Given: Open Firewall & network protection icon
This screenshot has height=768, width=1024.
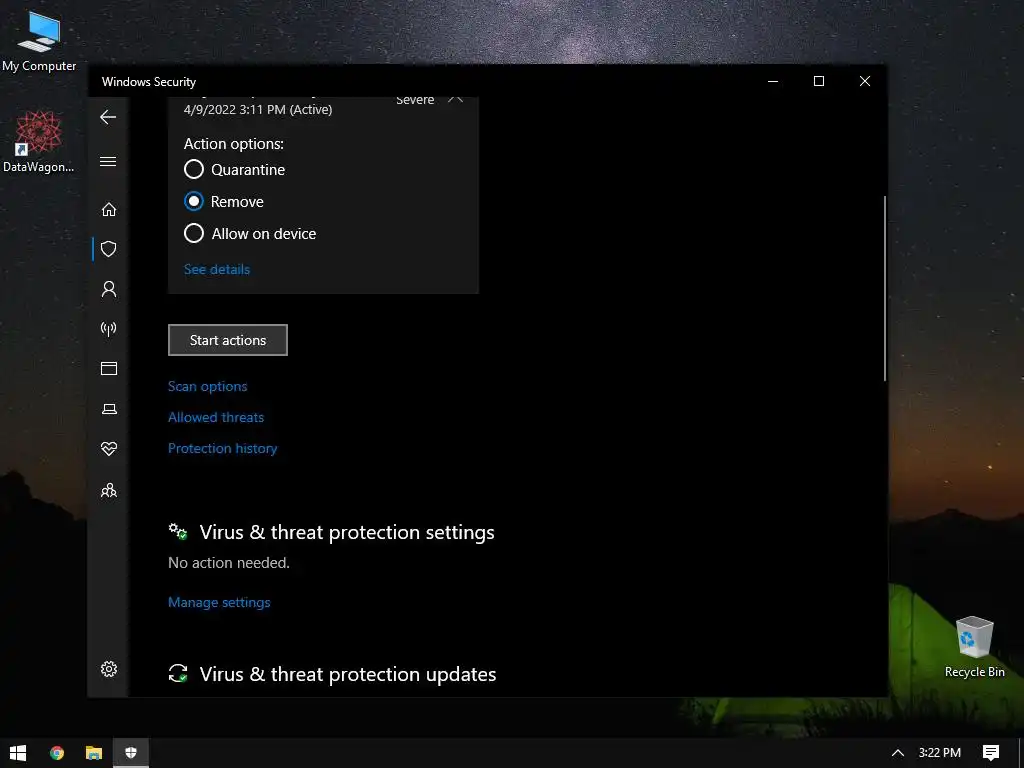Looking at the screenshot, I should 108,328.
